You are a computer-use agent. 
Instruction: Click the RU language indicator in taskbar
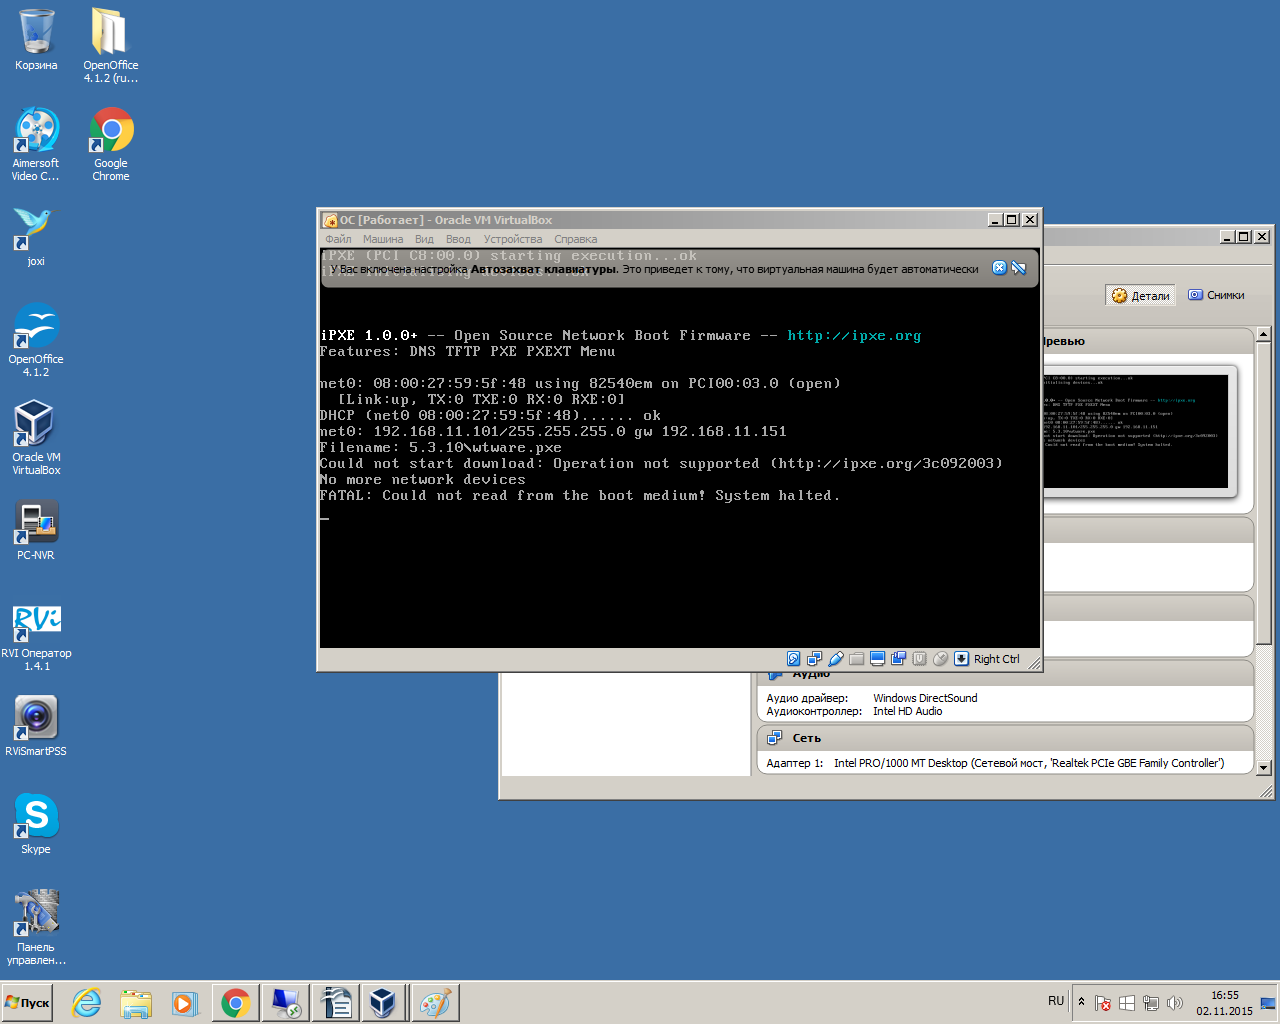tap(1056, 1001)
